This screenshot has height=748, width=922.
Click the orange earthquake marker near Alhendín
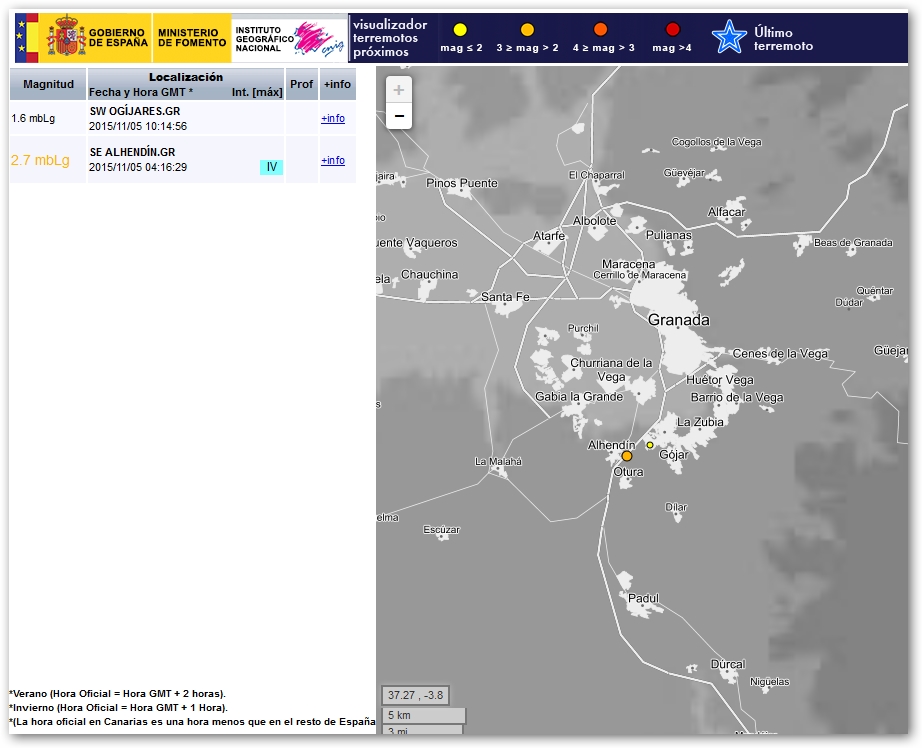pos(627,456)
